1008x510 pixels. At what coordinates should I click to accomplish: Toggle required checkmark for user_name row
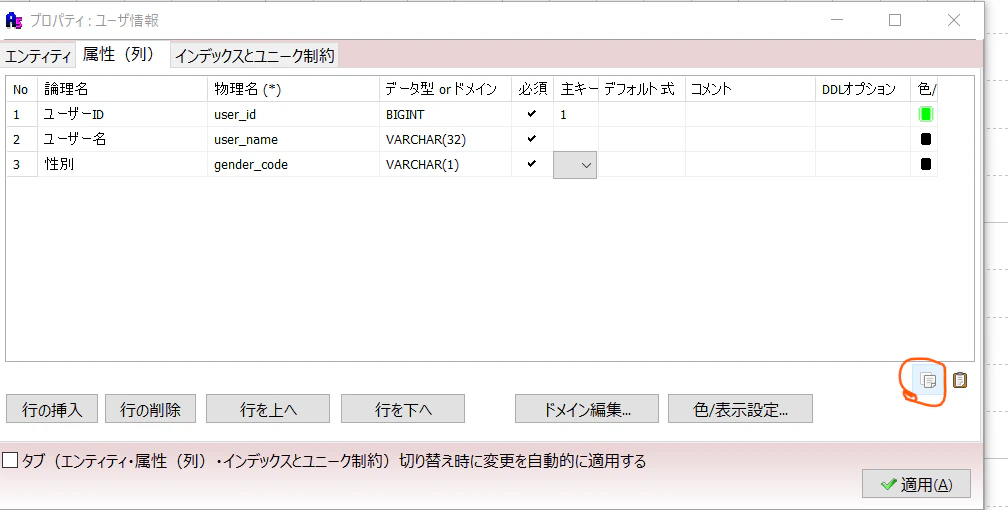(x=532, y=139)
